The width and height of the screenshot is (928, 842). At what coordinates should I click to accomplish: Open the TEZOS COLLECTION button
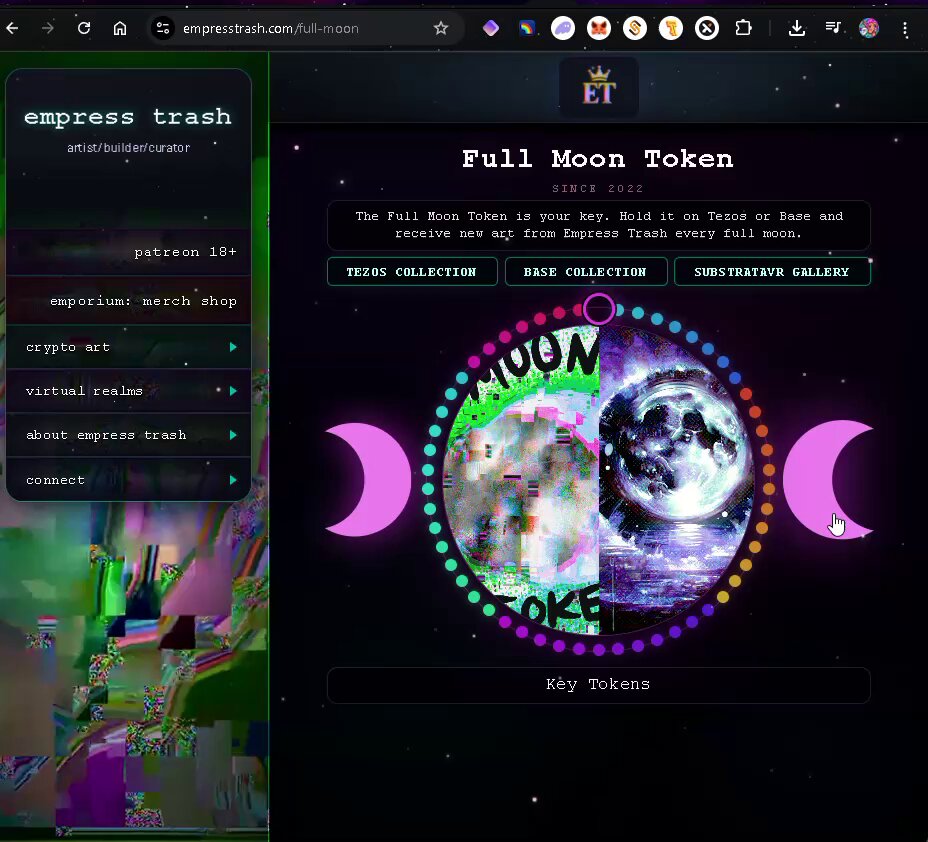[x=412, y=272]
